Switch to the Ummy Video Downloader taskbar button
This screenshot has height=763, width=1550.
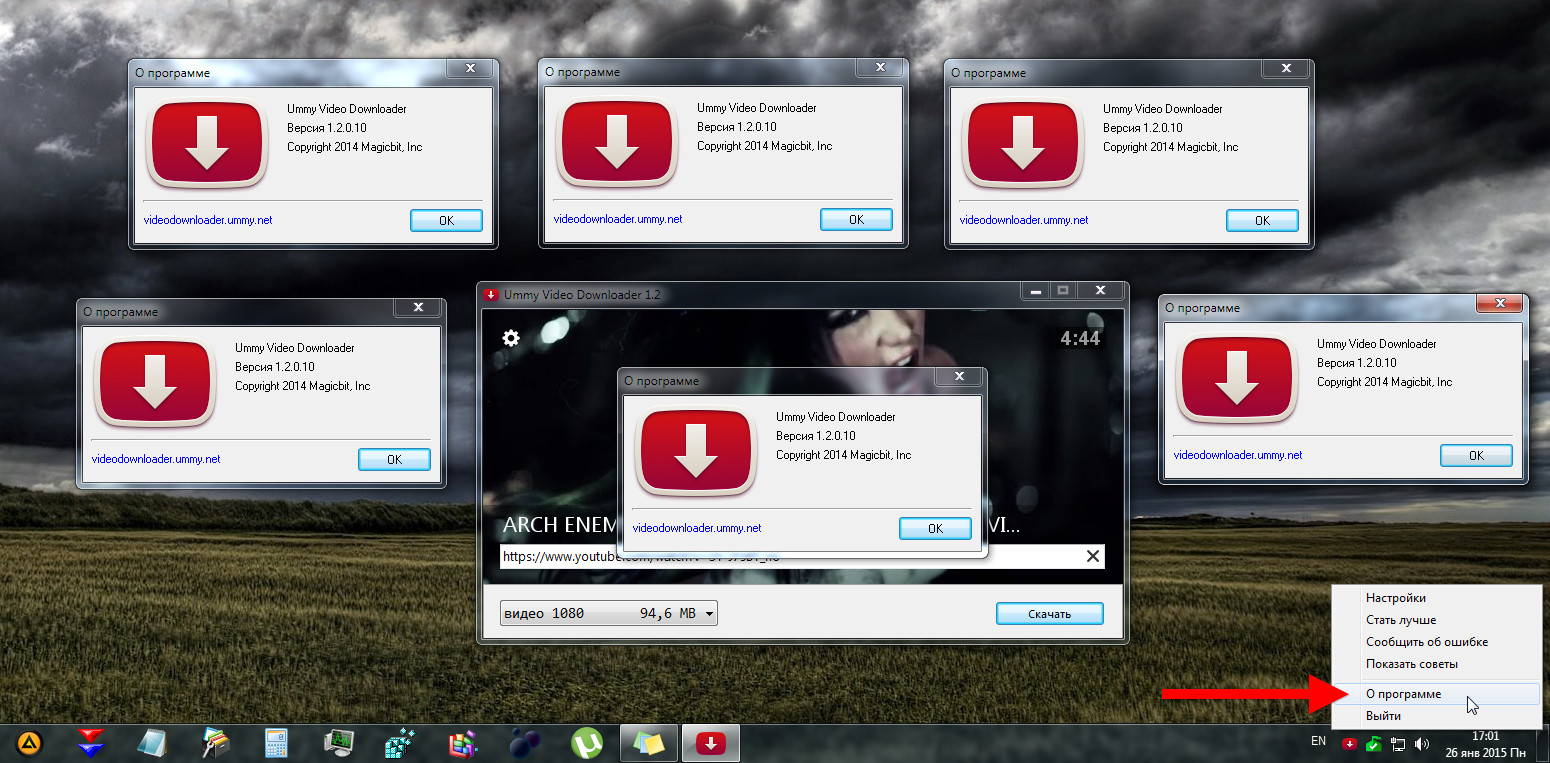[x=710, y=742]
